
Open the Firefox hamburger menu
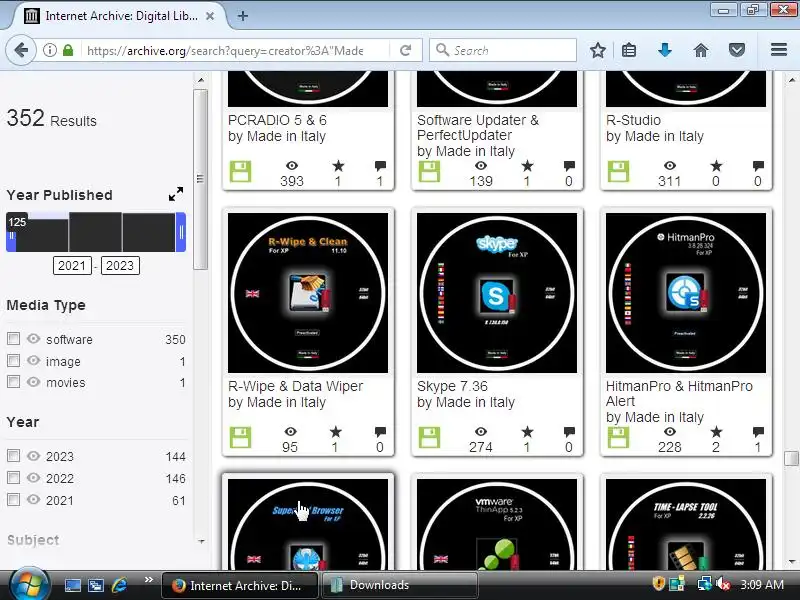tap(779, 49)
